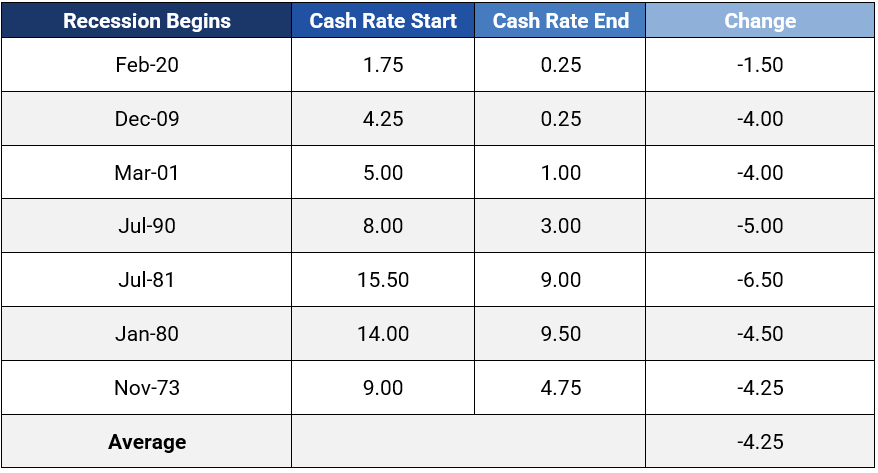Image resolution: width=878 pixels, height=473 pixels.
Task: Click the -6.50 change value
Action: point(760,280)
